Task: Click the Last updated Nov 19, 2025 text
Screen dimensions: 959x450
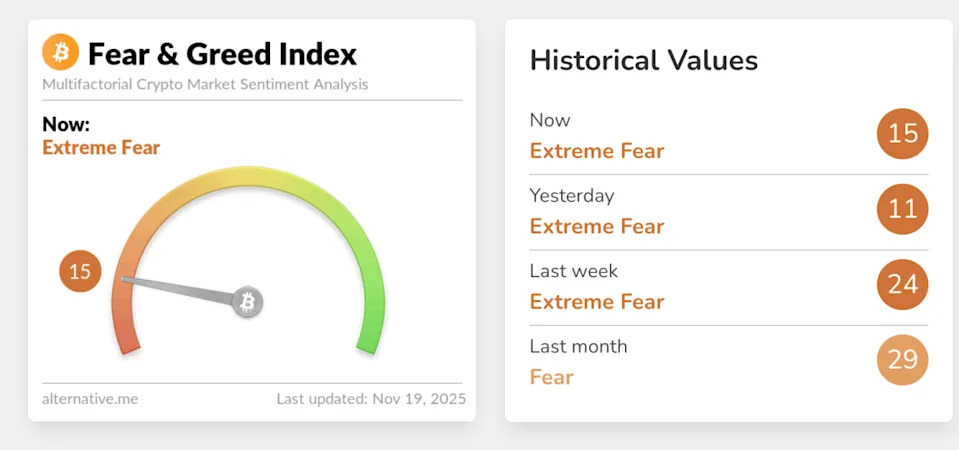Action: (370, 399)
